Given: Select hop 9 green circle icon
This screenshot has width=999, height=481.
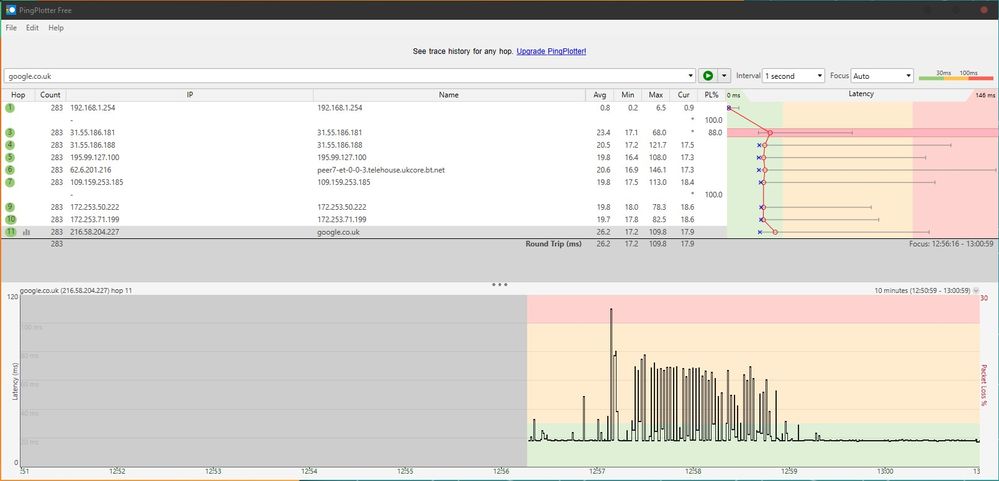Looking at the screenshot, I should (x=10, y=207).
